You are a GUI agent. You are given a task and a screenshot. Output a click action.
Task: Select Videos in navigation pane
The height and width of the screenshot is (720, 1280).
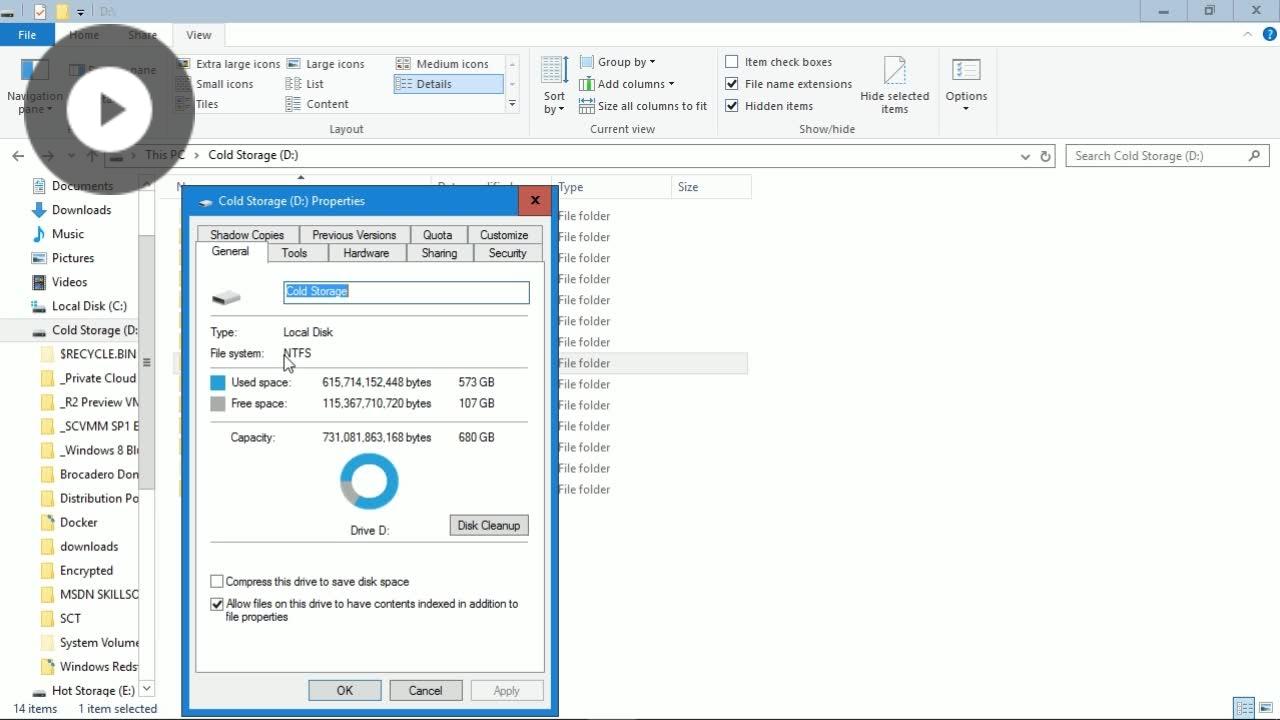pos(69,282)
